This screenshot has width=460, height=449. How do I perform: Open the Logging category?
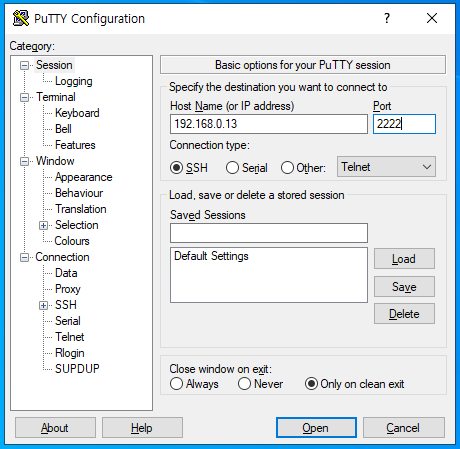74,81
